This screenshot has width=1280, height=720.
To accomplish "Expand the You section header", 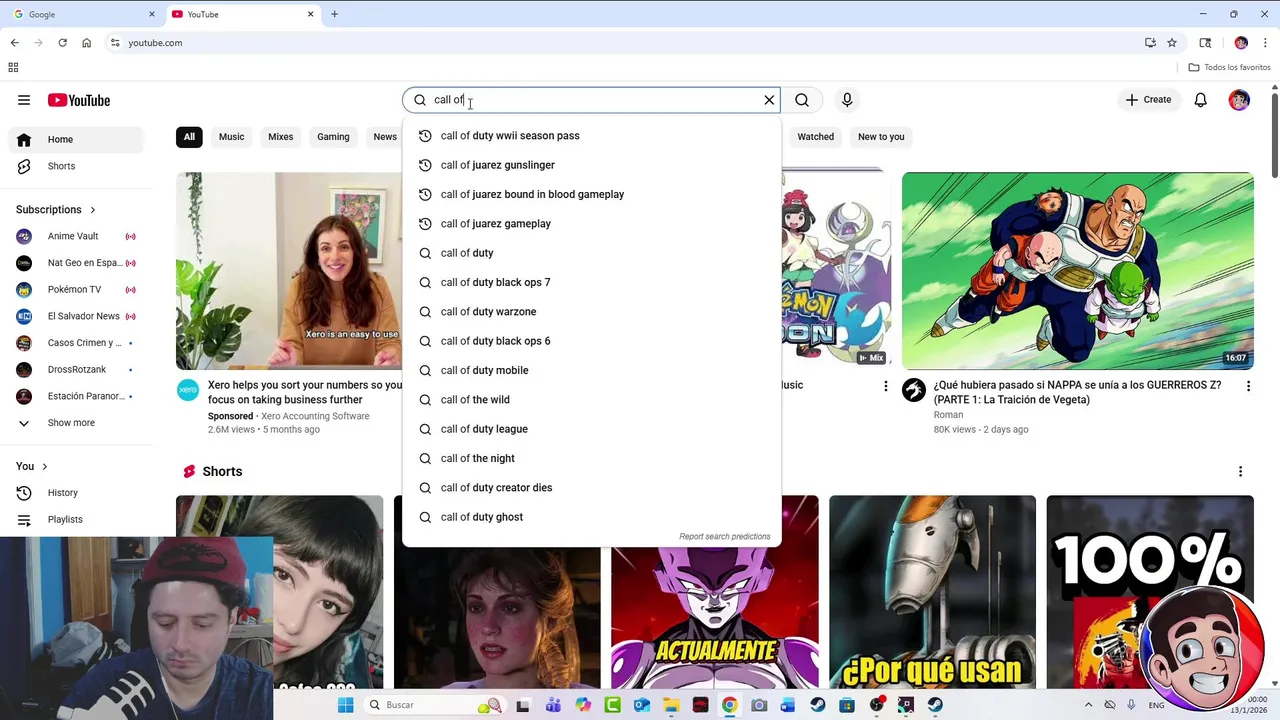I will [32, 466].
